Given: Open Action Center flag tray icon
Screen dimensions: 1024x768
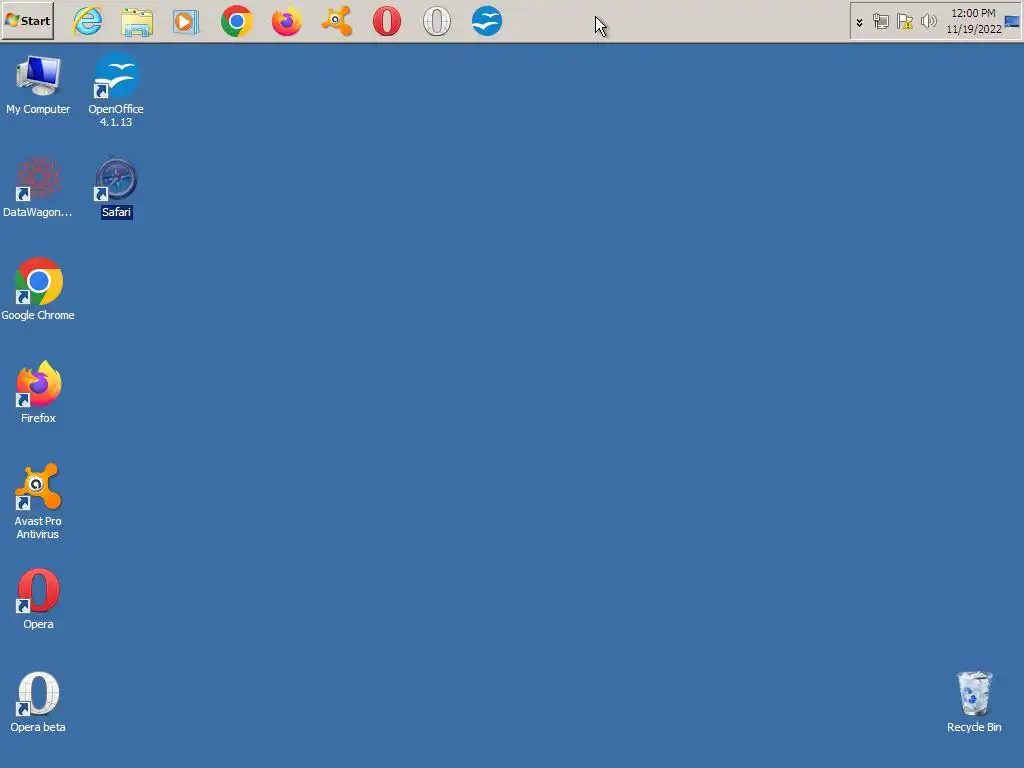Looking at the screenshot, I should pyautogui.click(x=904, y=22).
